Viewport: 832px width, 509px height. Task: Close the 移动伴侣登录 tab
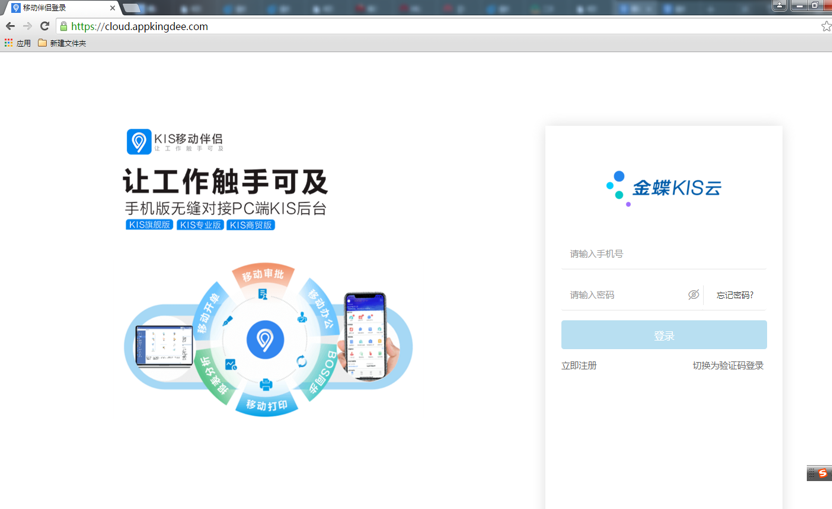112,8
